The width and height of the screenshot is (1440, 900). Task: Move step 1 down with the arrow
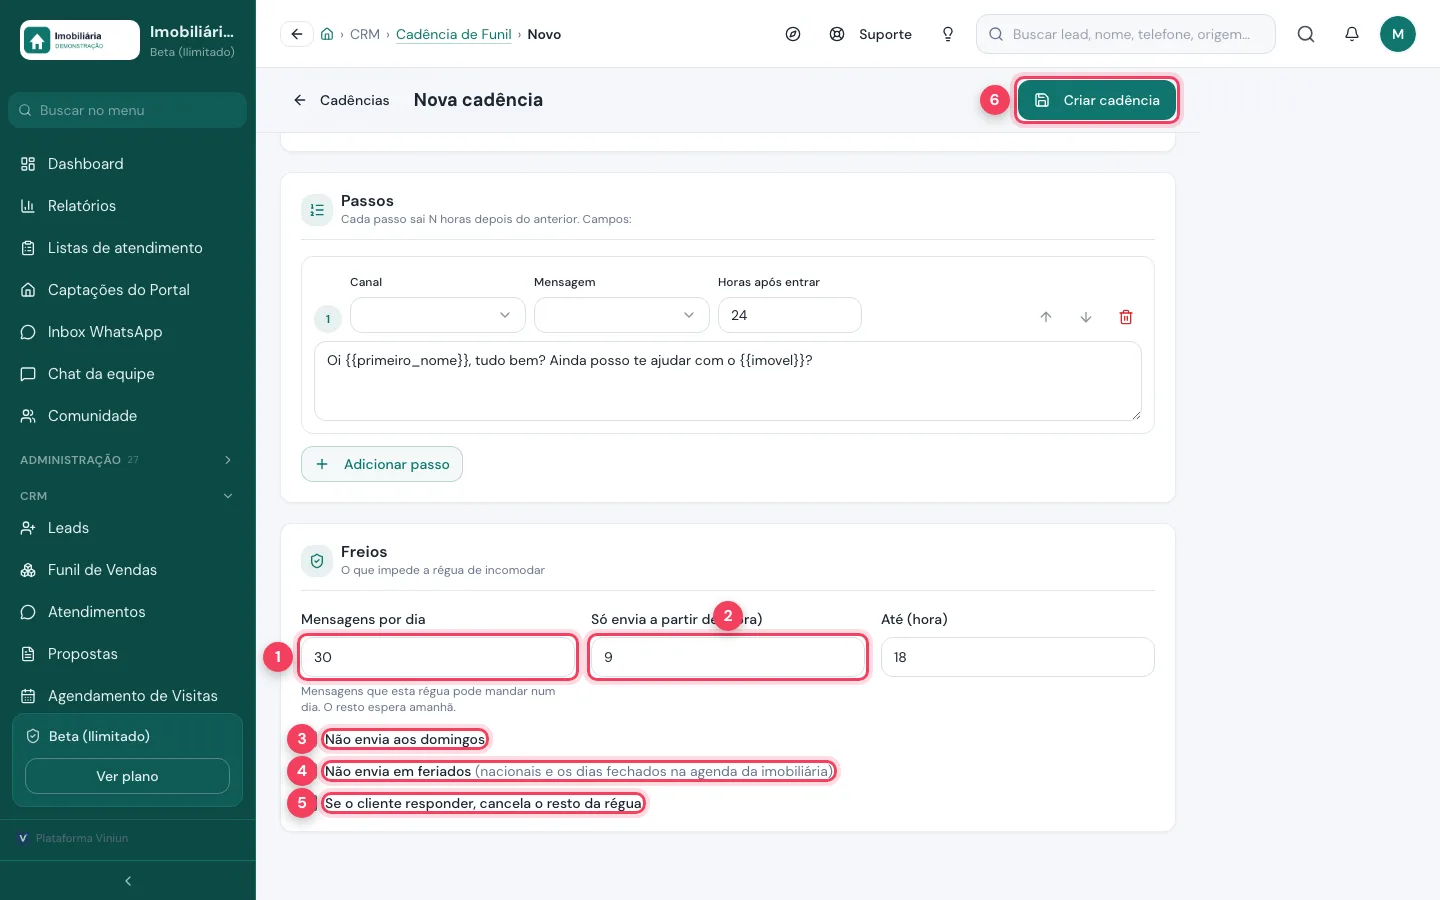click(1086, 317)
